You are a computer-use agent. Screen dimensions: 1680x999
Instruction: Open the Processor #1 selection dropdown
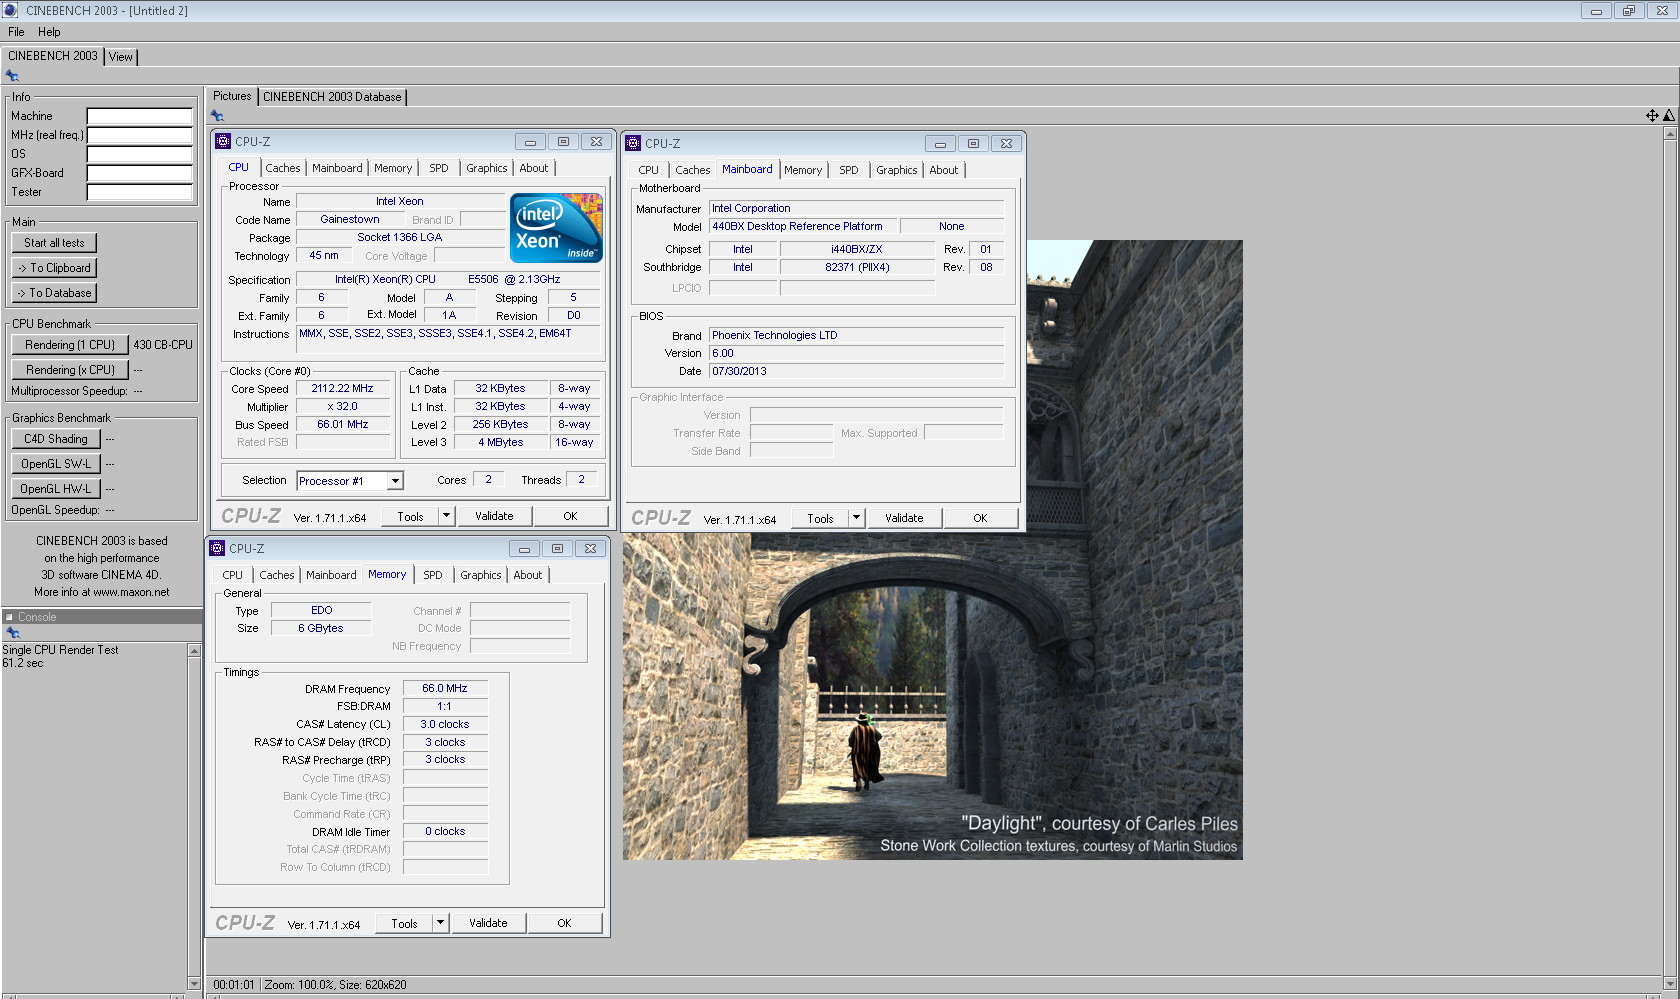395,481
